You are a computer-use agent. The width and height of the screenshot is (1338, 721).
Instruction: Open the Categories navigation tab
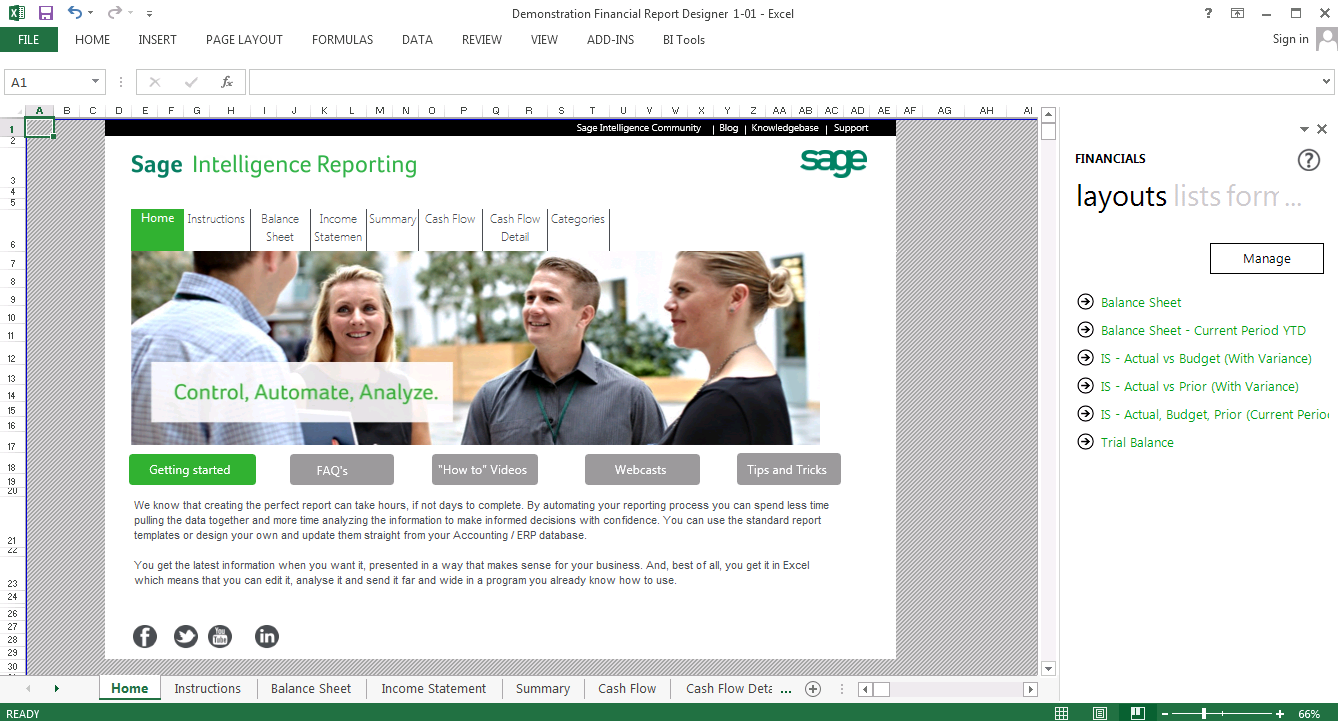(578, 219)
